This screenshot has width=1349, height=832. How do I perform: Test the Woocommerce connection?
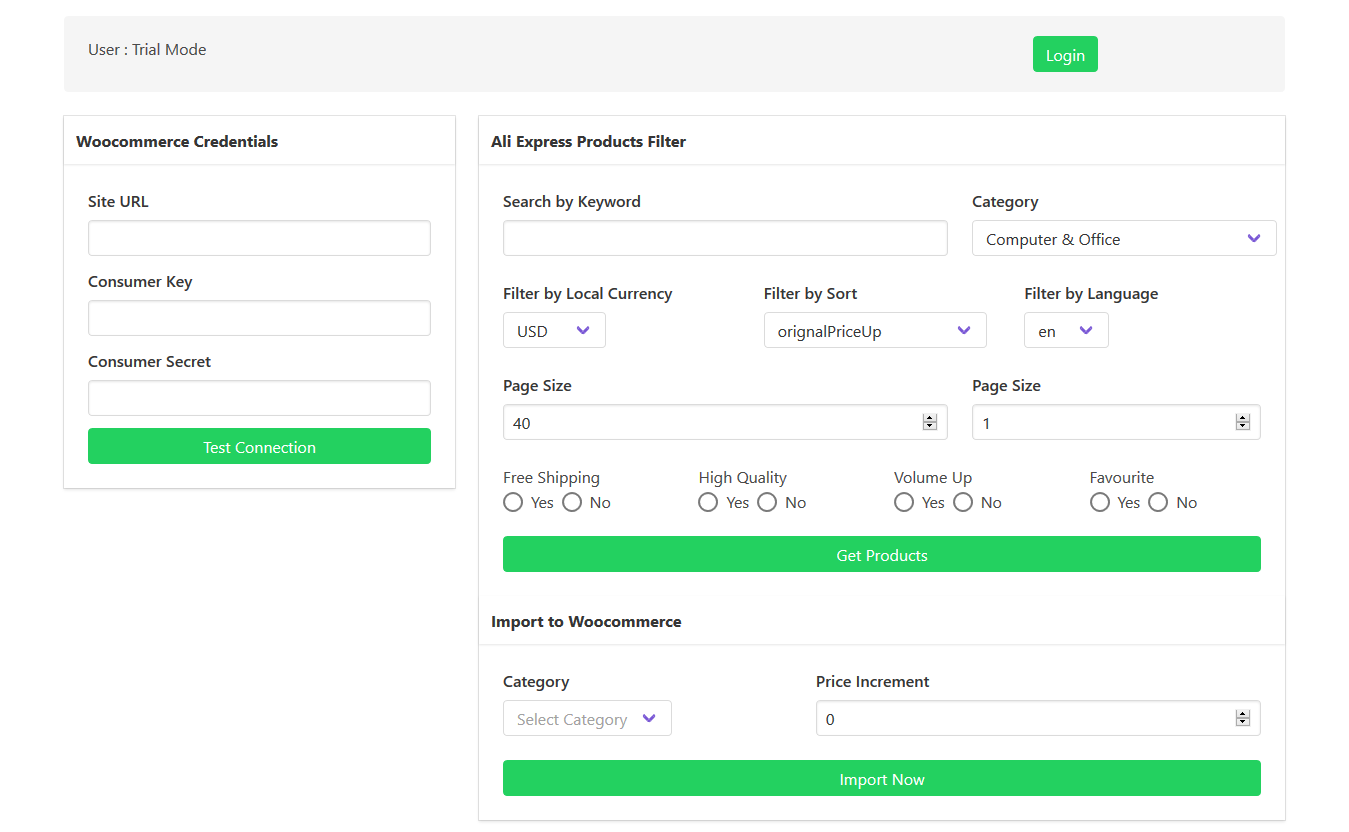(x=259, y=446)
